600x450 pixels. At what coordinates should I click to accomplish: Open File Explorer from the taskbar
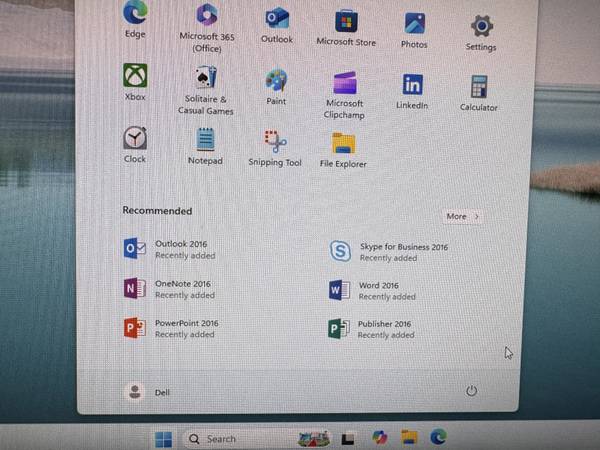click(409, 437)
